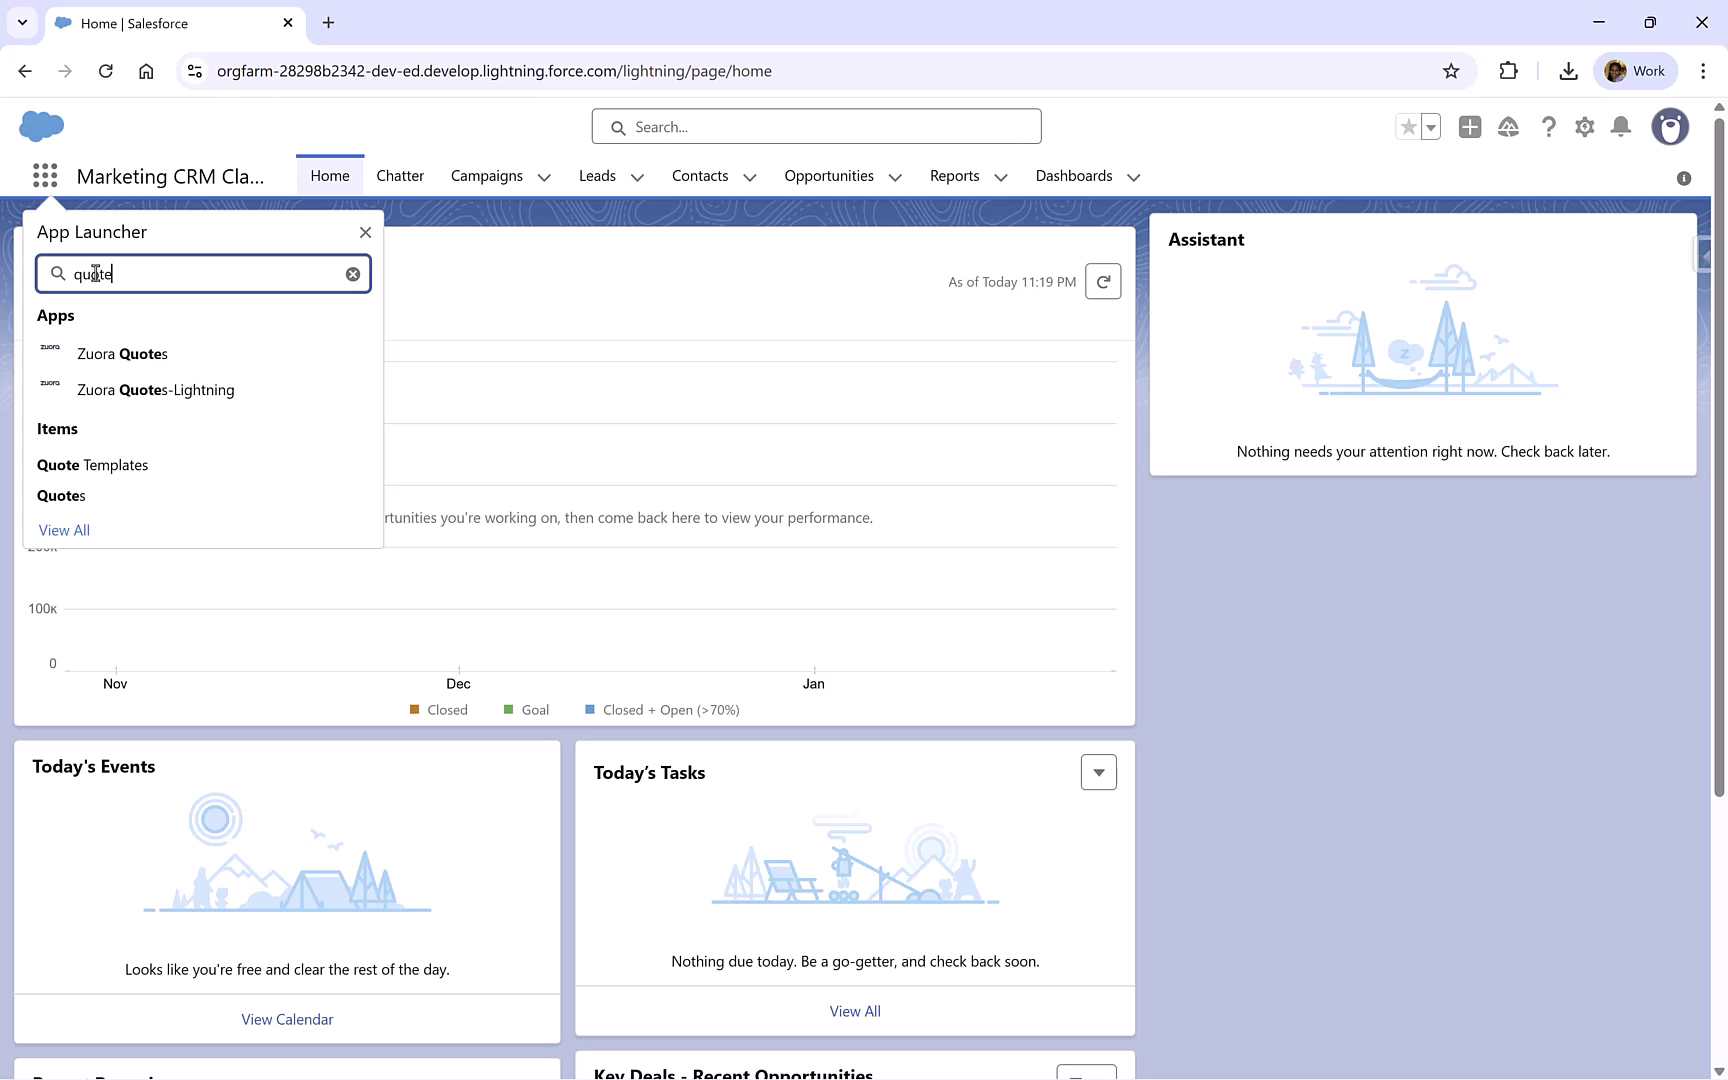Open the Reports menu item
Screen dimensions: 1728x1080
coord(955,175)
